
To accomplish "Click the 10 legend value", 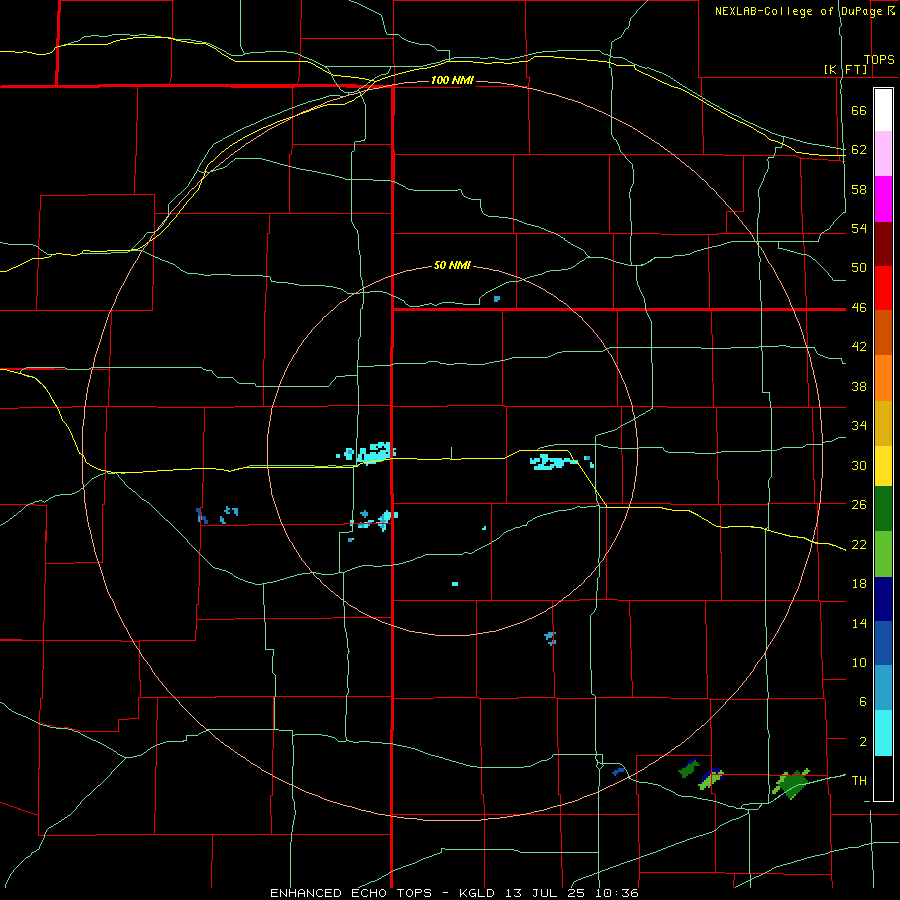I will [859, 663].
